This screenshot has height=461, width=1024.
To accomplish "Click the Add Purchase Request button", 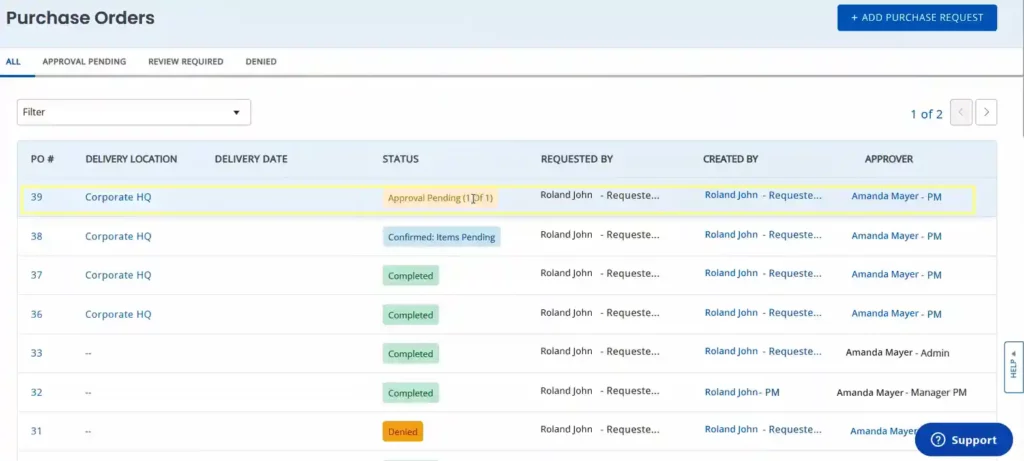I will pyautogui.click(x=917, y=17).
